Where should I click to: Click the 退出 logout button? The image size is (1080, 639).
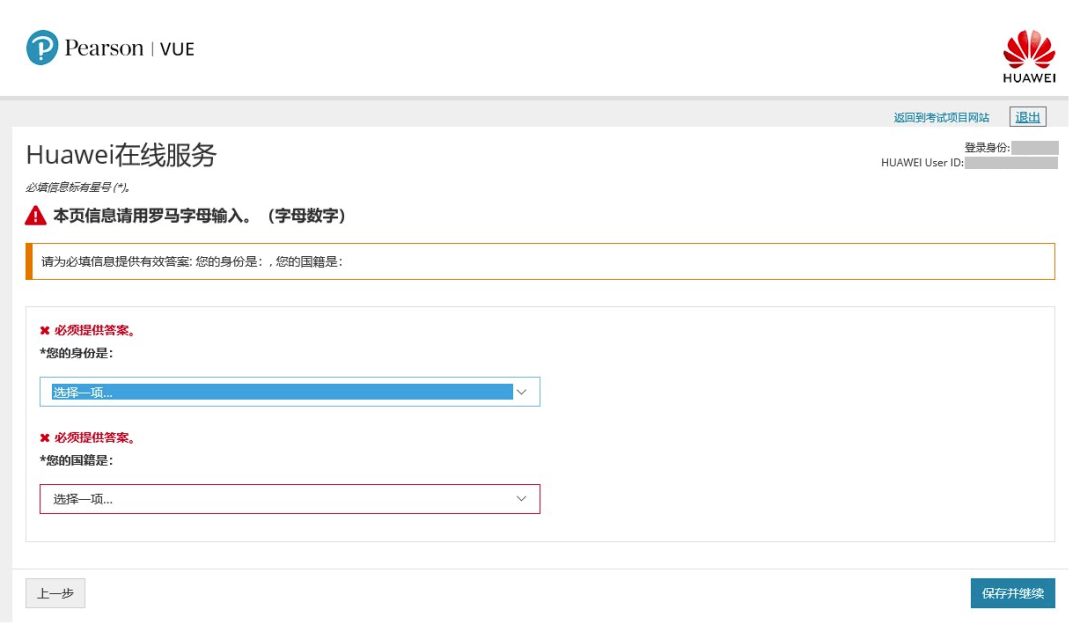1028,117
